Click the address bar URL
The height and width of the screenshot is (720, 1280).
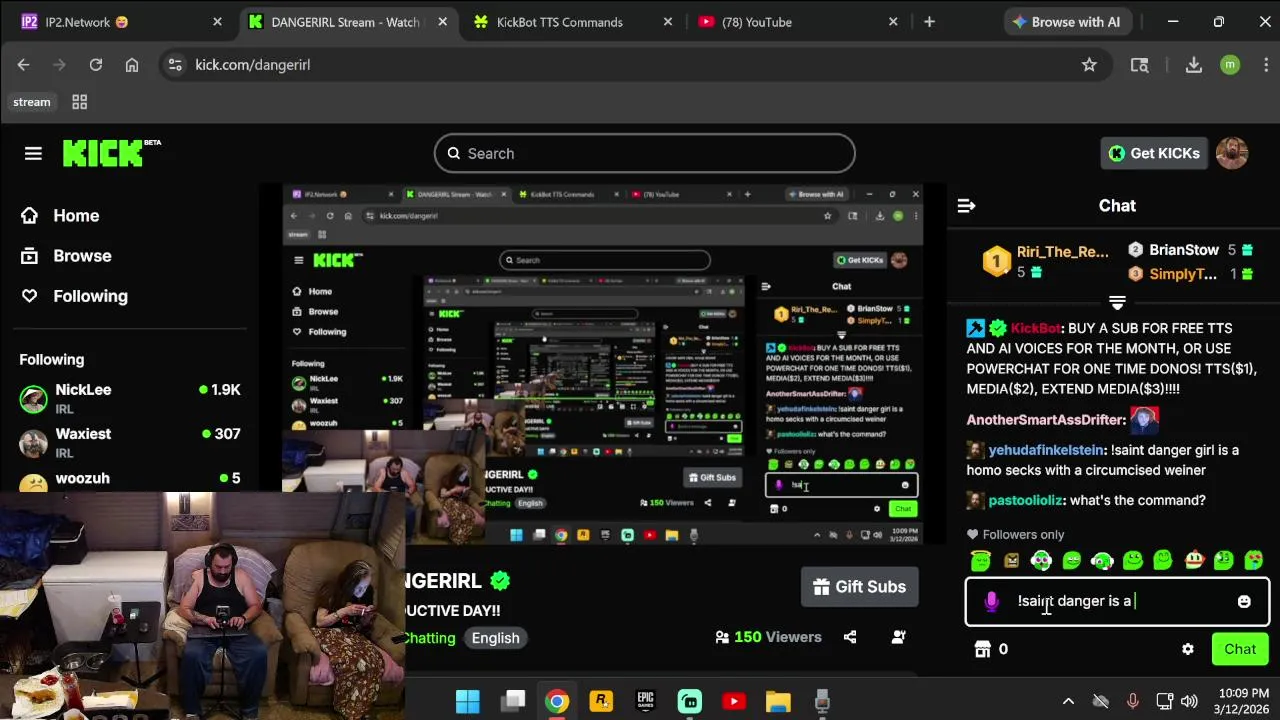coord(252,65)
